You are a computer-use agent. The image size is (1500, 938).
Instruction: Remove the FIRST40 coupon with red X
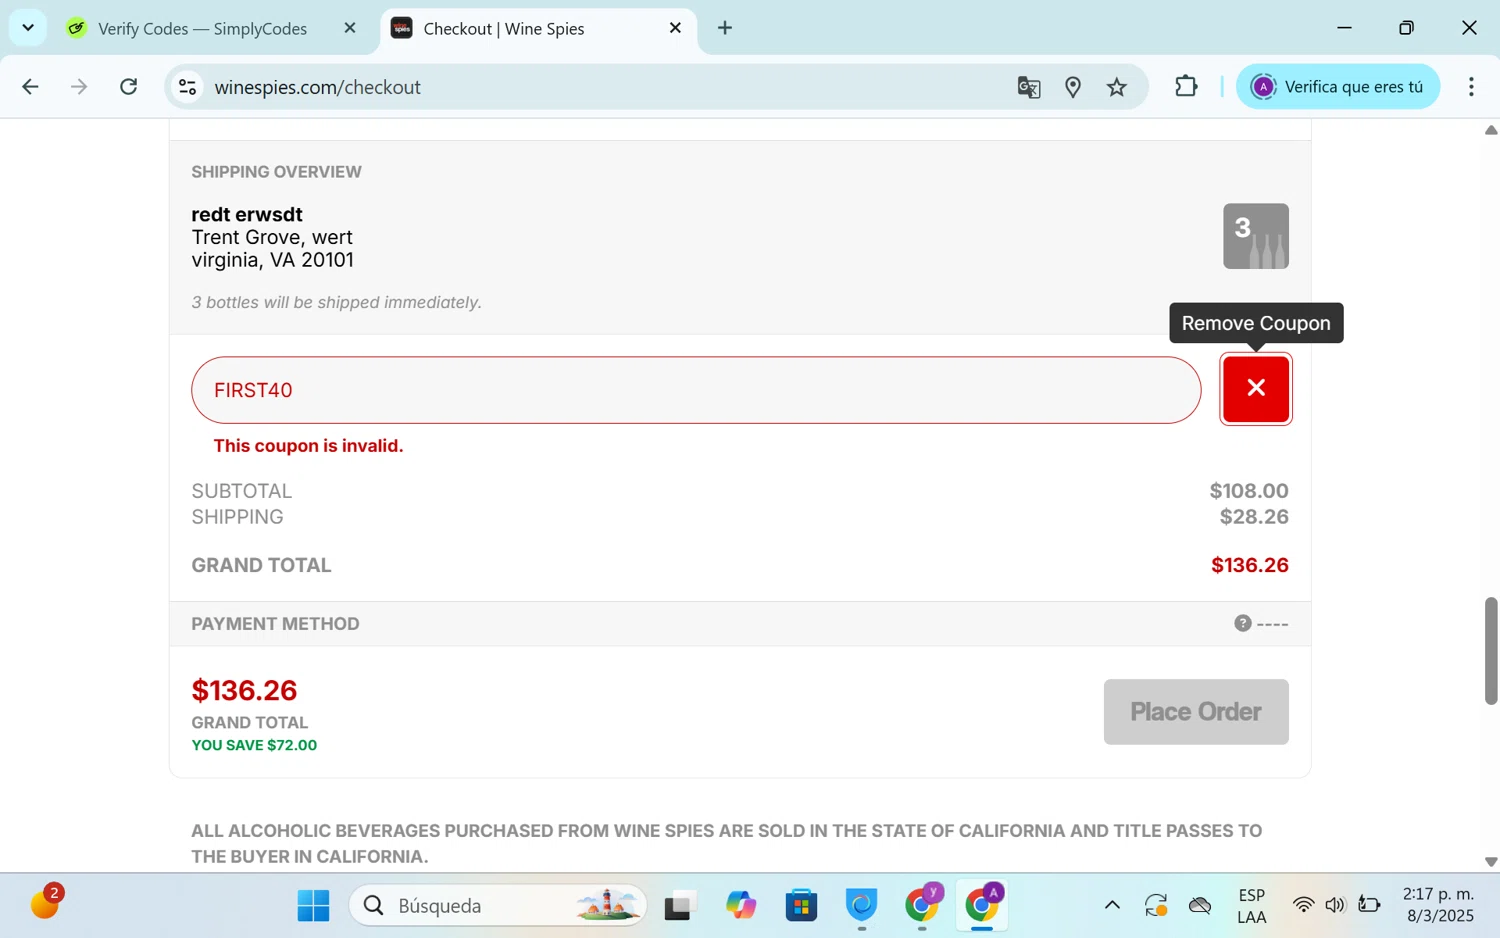tap(1256, 389)
